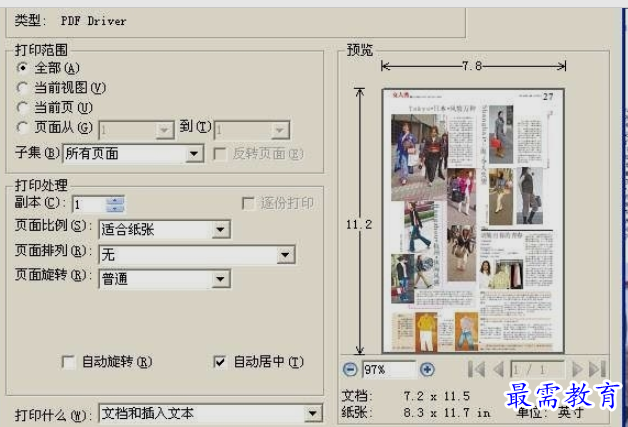Go to the next preview page arrow
Image resolution: width=628 pixels, height=427 pixels.
coord(577,369)
